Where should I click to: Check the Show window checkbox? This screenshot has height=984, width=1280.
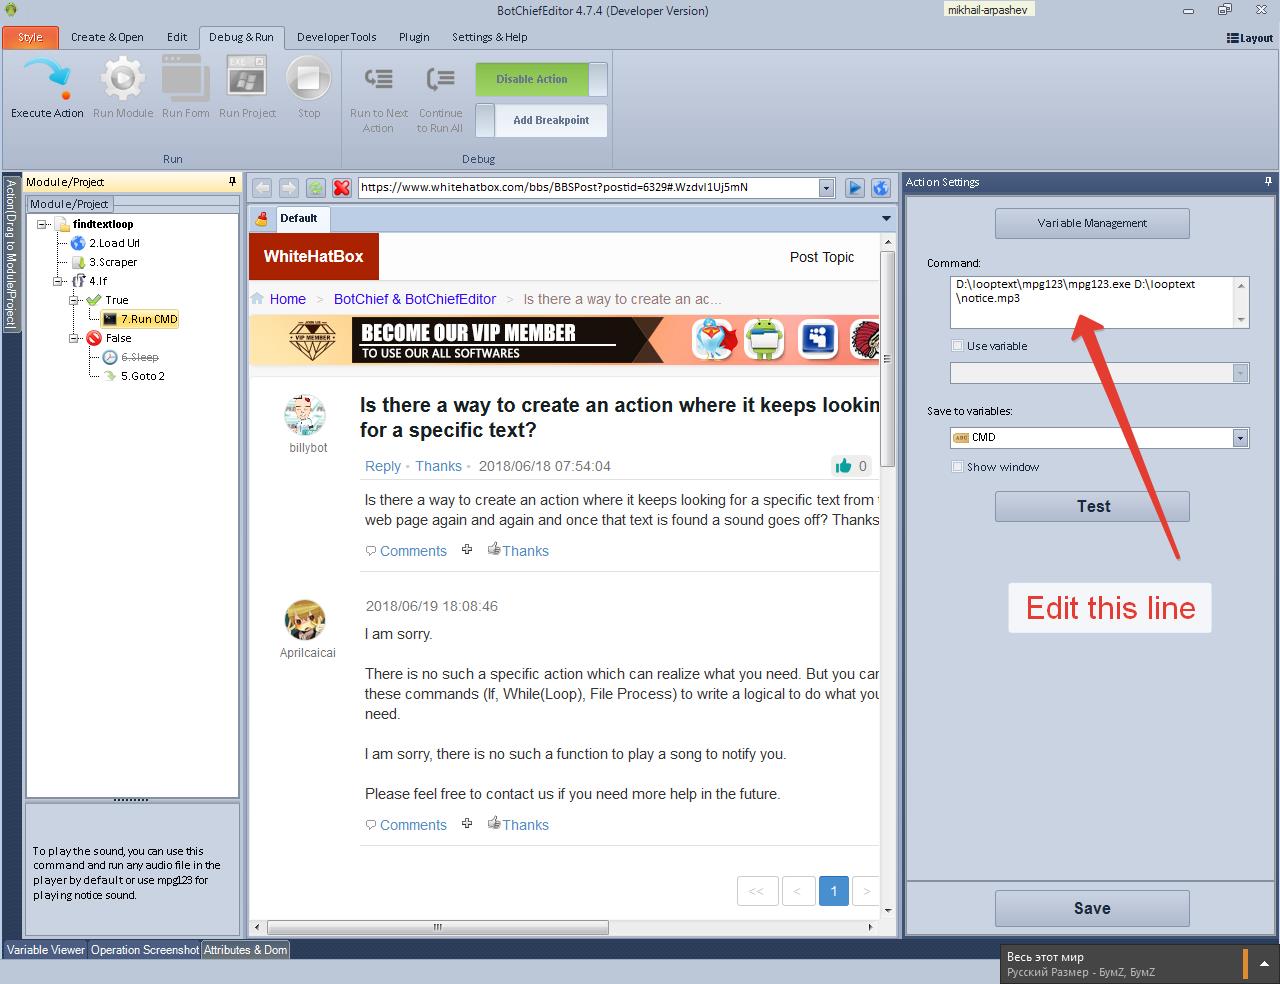[x=958, y=467]
